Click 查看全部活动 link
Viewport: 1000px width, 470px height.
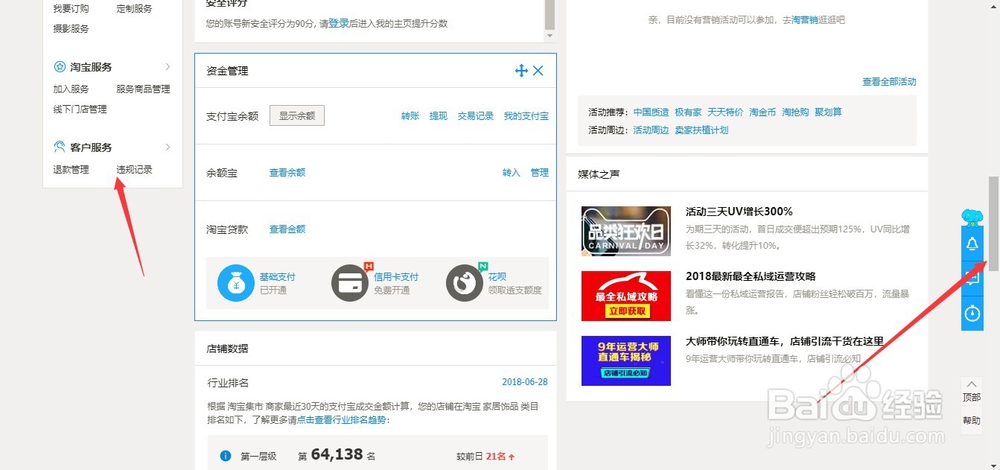[889, 82]
